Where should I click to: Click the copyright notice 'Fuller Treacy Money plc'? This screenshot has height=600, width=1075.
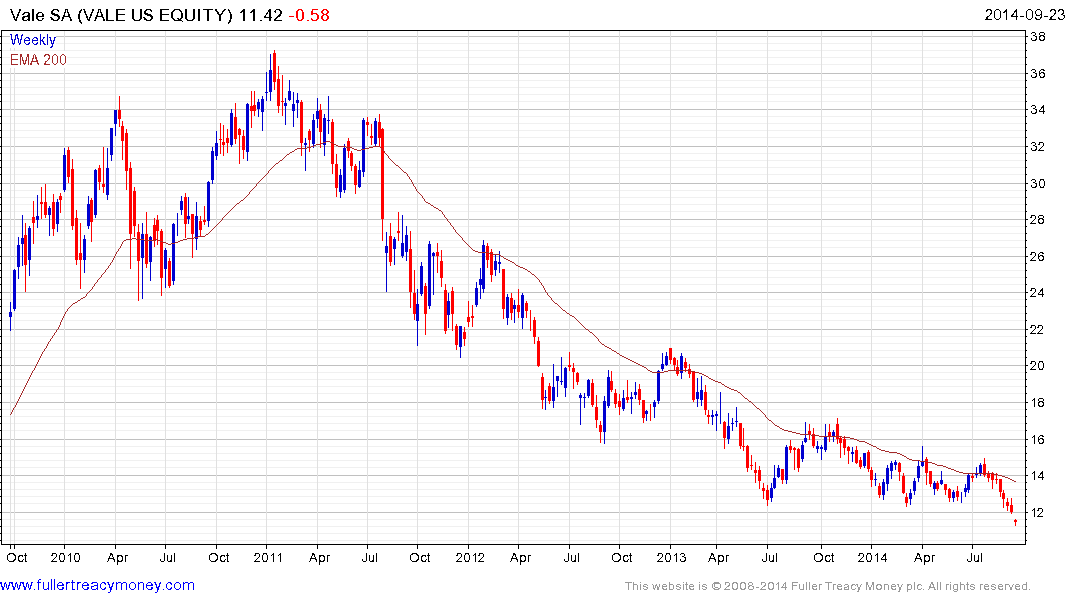point(856,586)
